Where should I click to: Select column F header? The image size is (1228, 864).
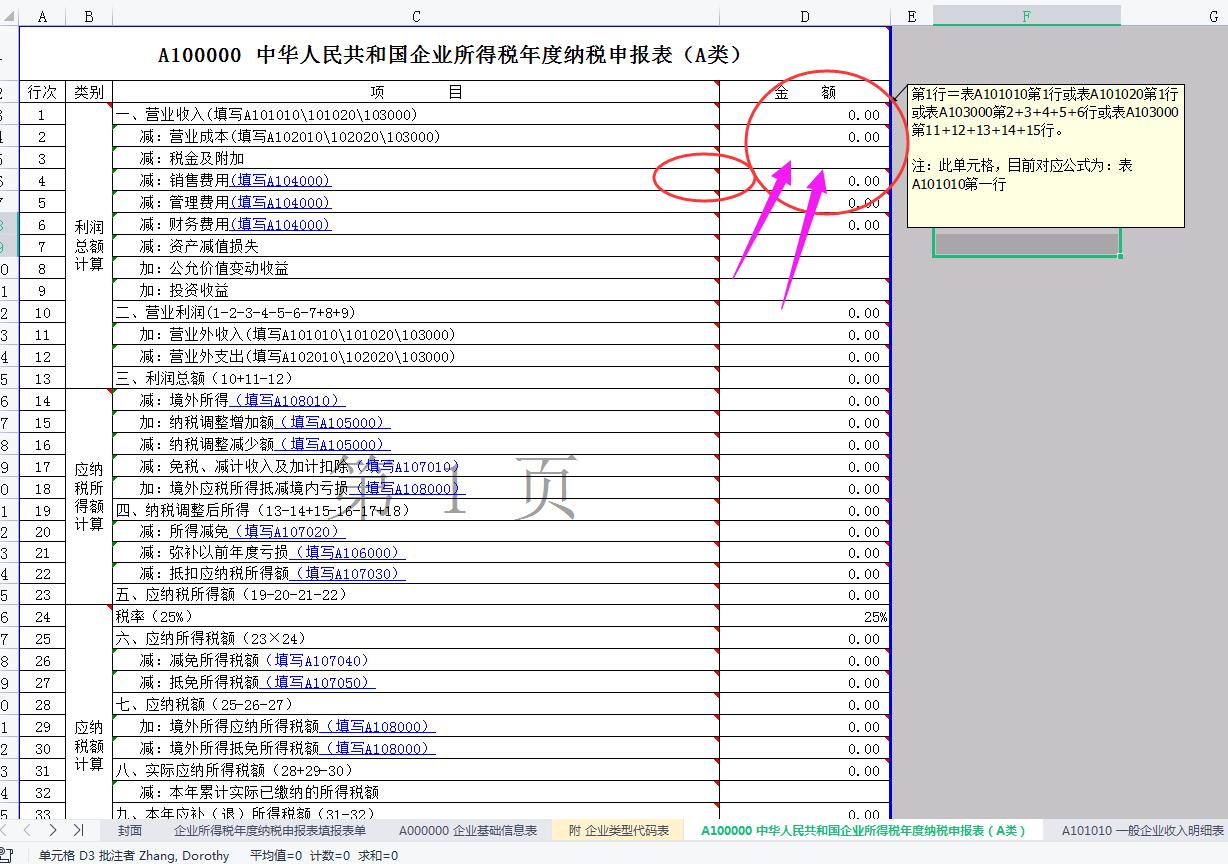pyautogui.click(x=1026, y=16)
